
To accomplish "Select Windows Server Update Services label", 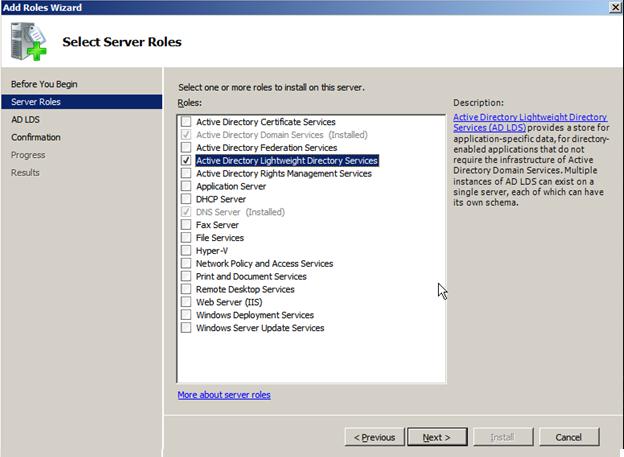I will click(260, 328).
